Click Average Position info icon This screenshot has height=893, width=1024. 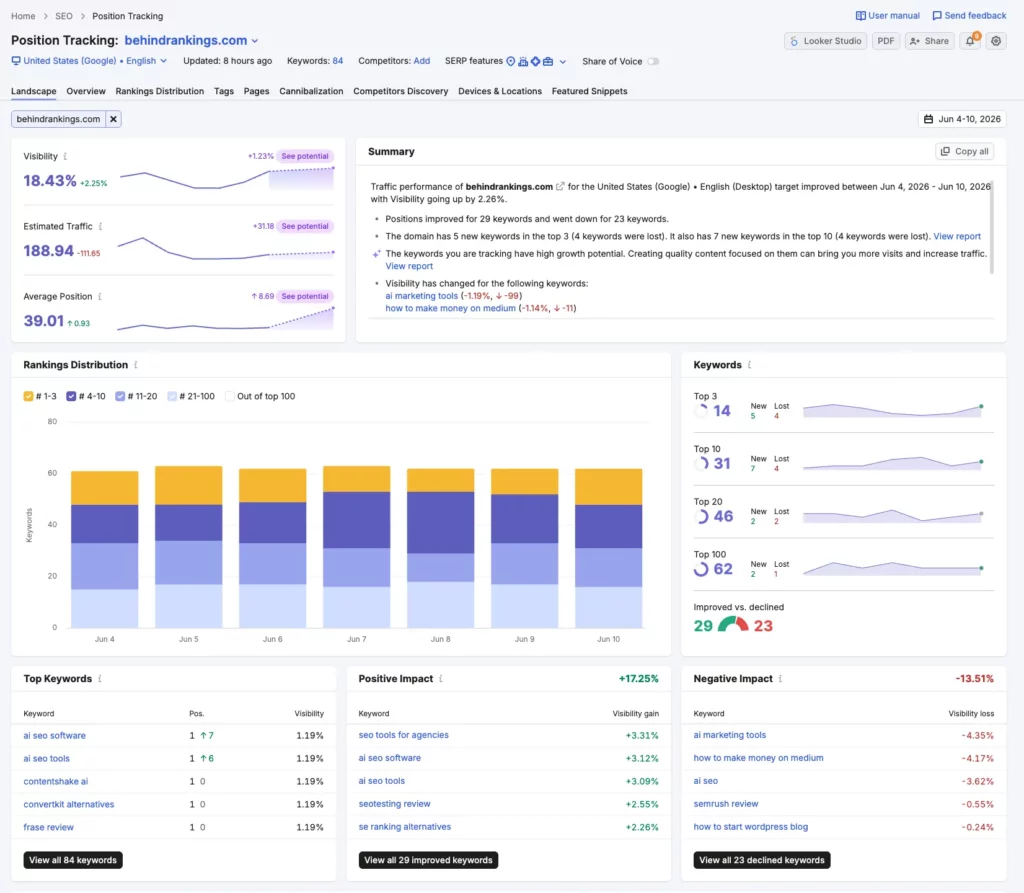click(99, 297)
